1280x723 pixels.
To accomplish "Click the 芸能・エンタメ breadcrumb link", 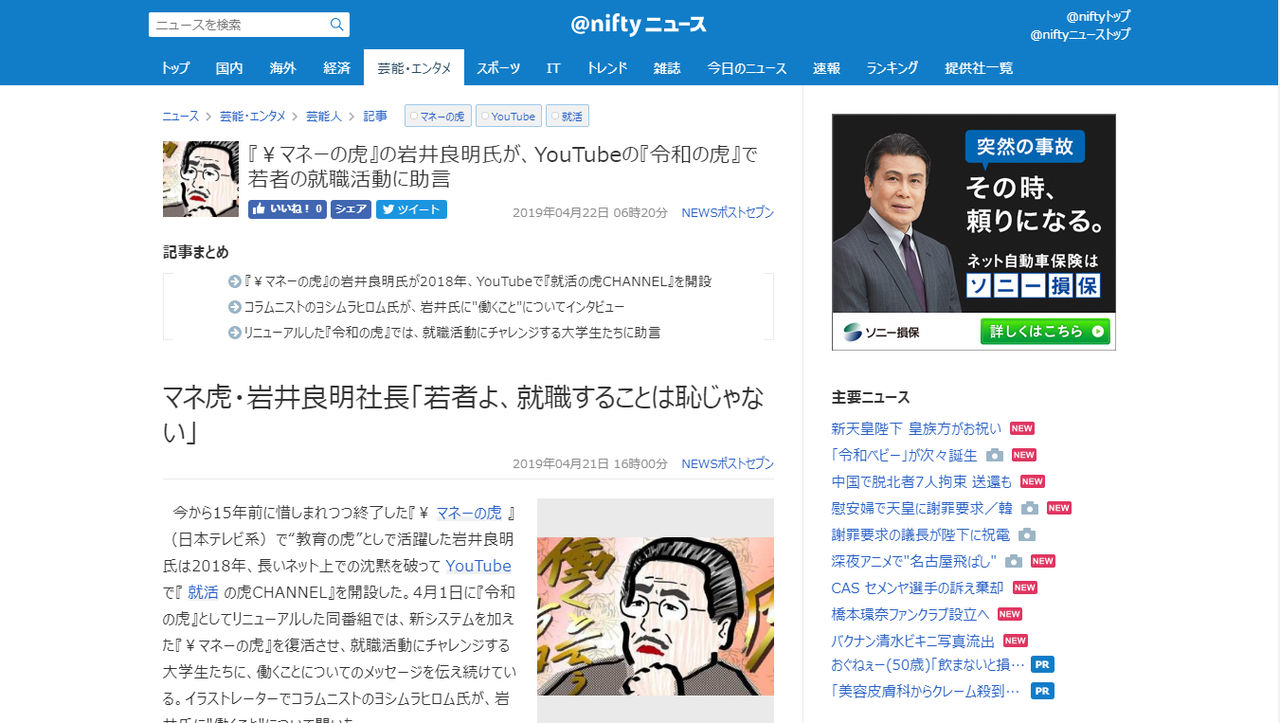I will [253, 117].
